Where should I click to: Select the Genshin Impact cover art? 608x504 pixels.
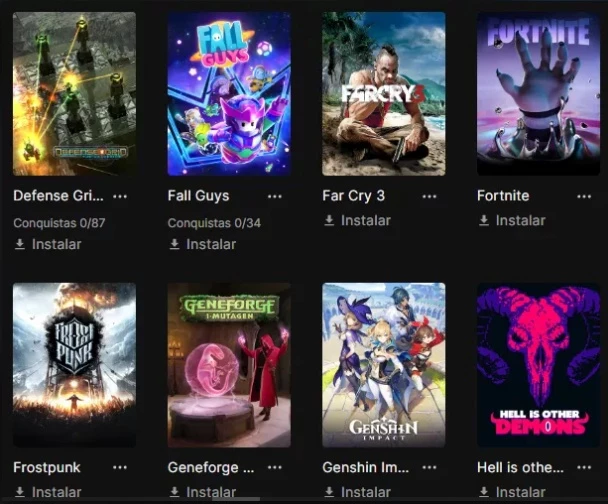(x=383, y=365)
